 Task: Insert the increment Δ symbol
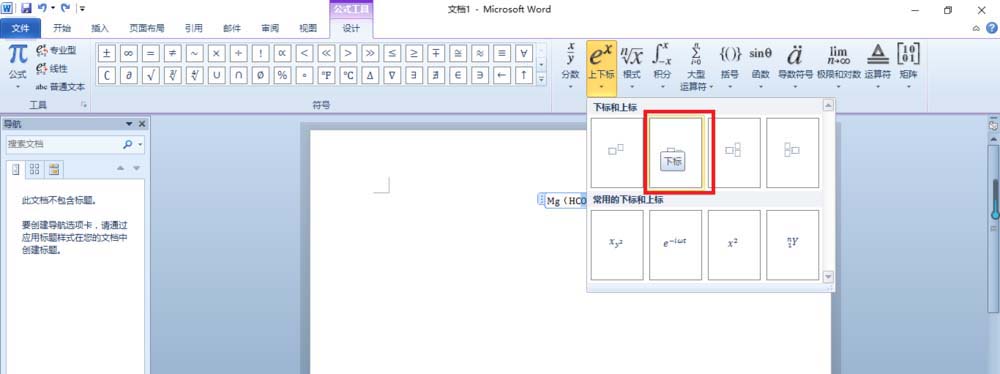(x=370, y=75)
